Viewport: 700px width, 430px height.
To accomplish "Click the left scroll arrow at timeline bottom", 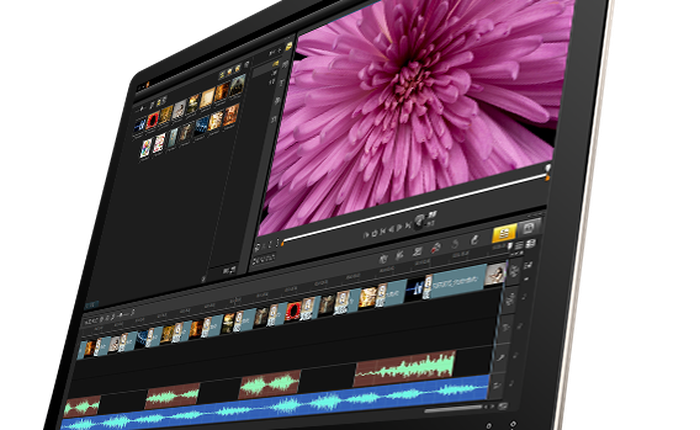I will coord(488,407).
